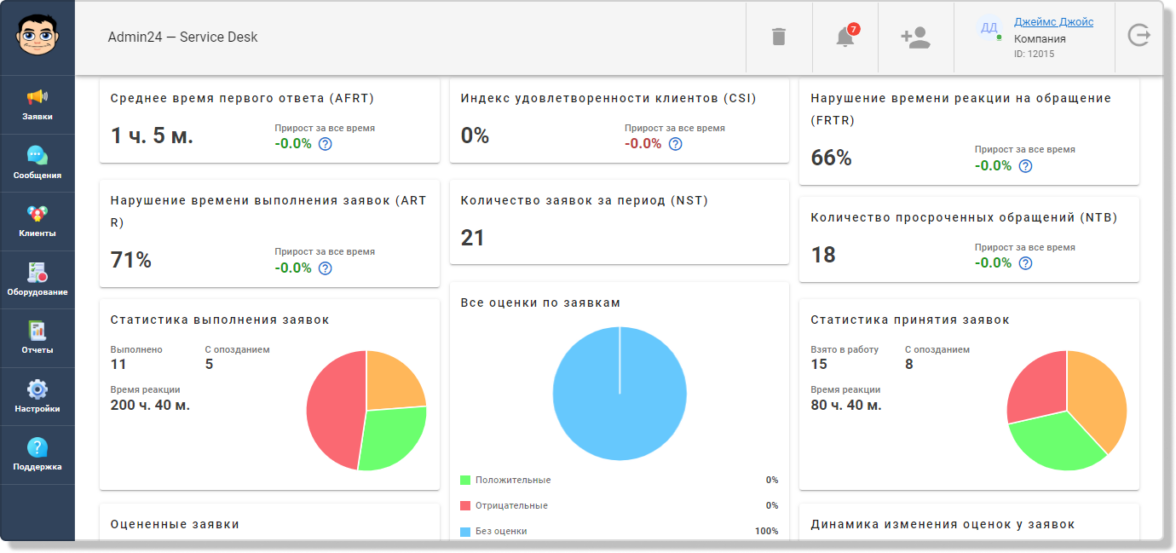Screen dimensions: 1176x553
Task: Click the 0% CSI value
Action: point(475,136)
